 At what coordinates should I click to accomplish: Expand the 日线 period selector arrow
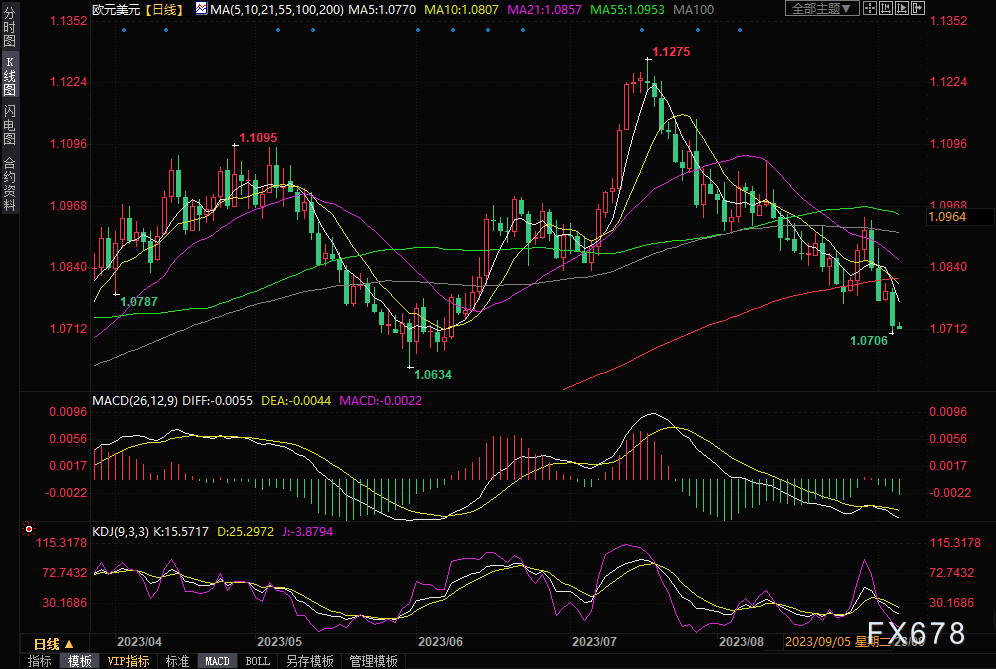(x=69, y=644)
